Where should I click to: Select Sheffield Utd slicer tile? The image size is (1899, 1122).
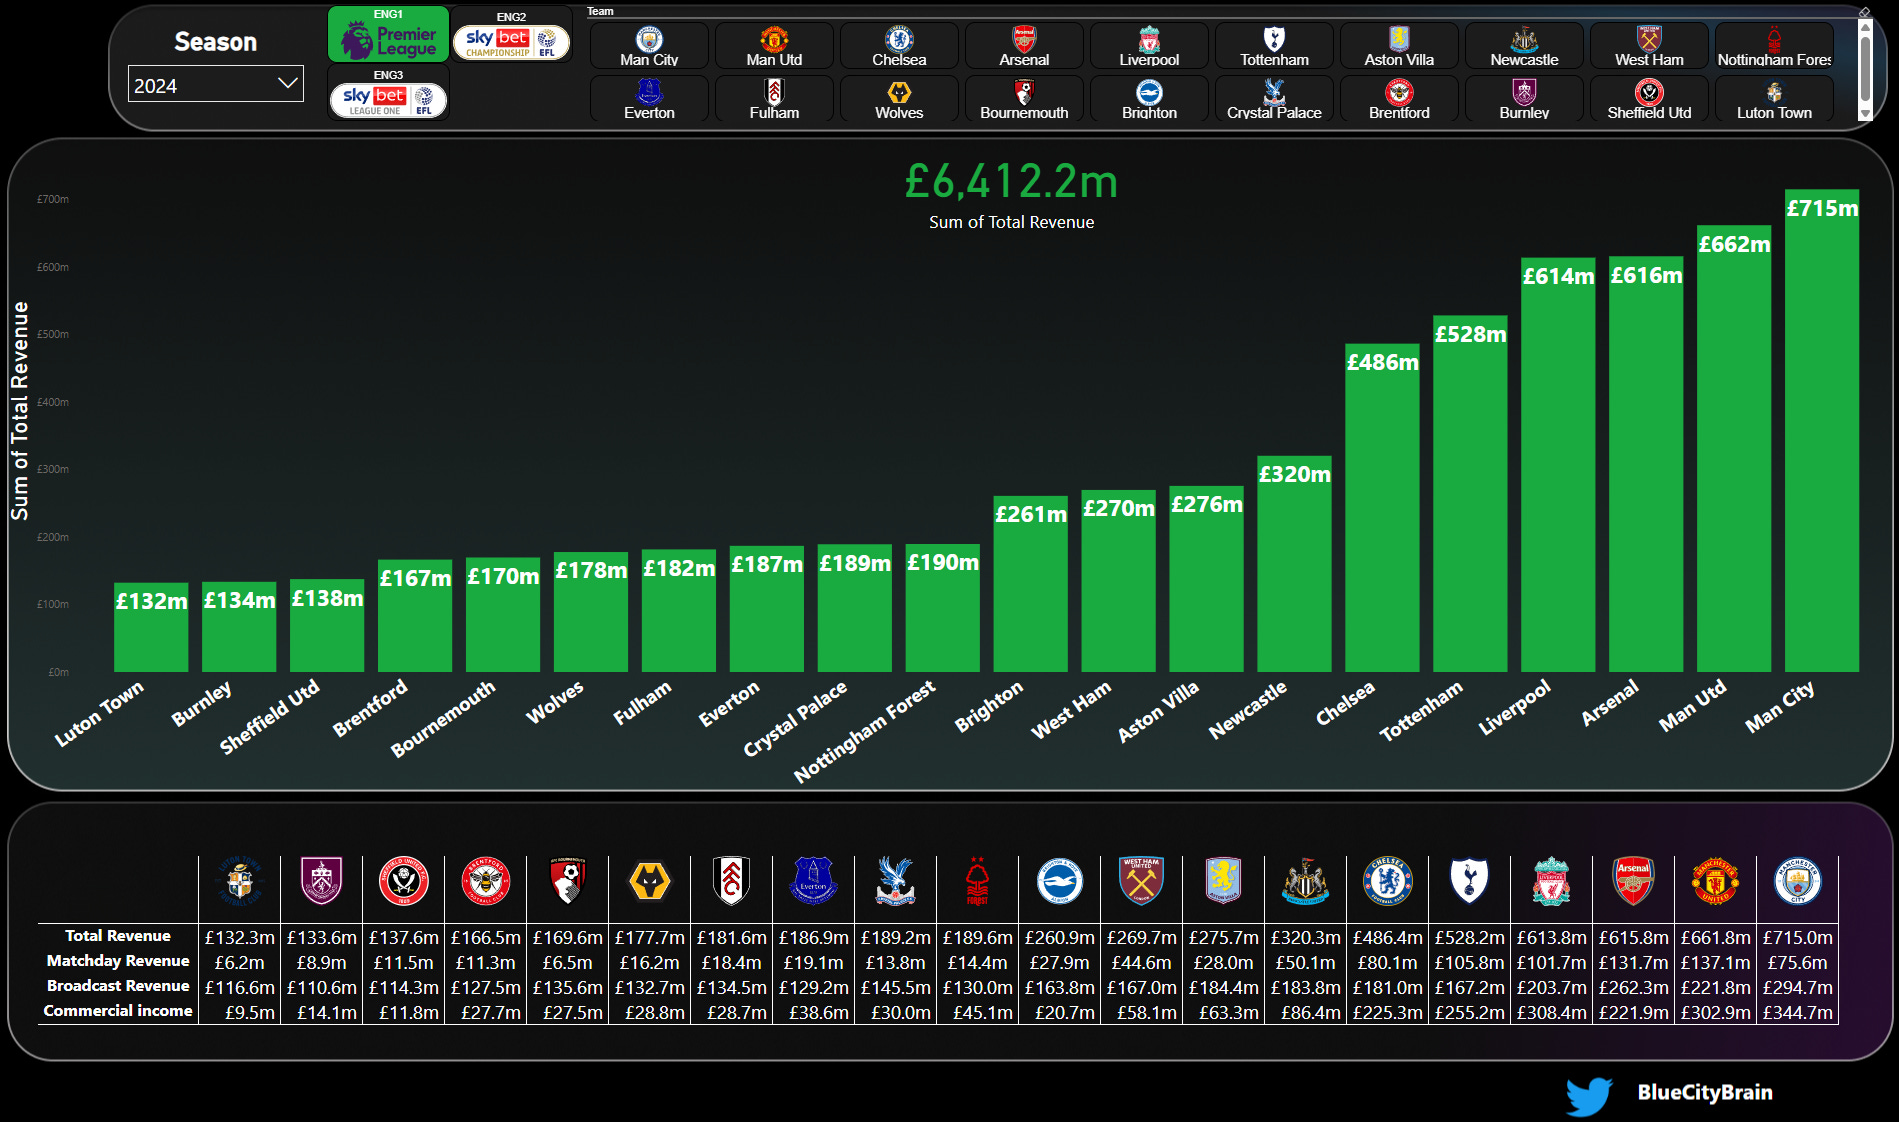coord(1649,99)
